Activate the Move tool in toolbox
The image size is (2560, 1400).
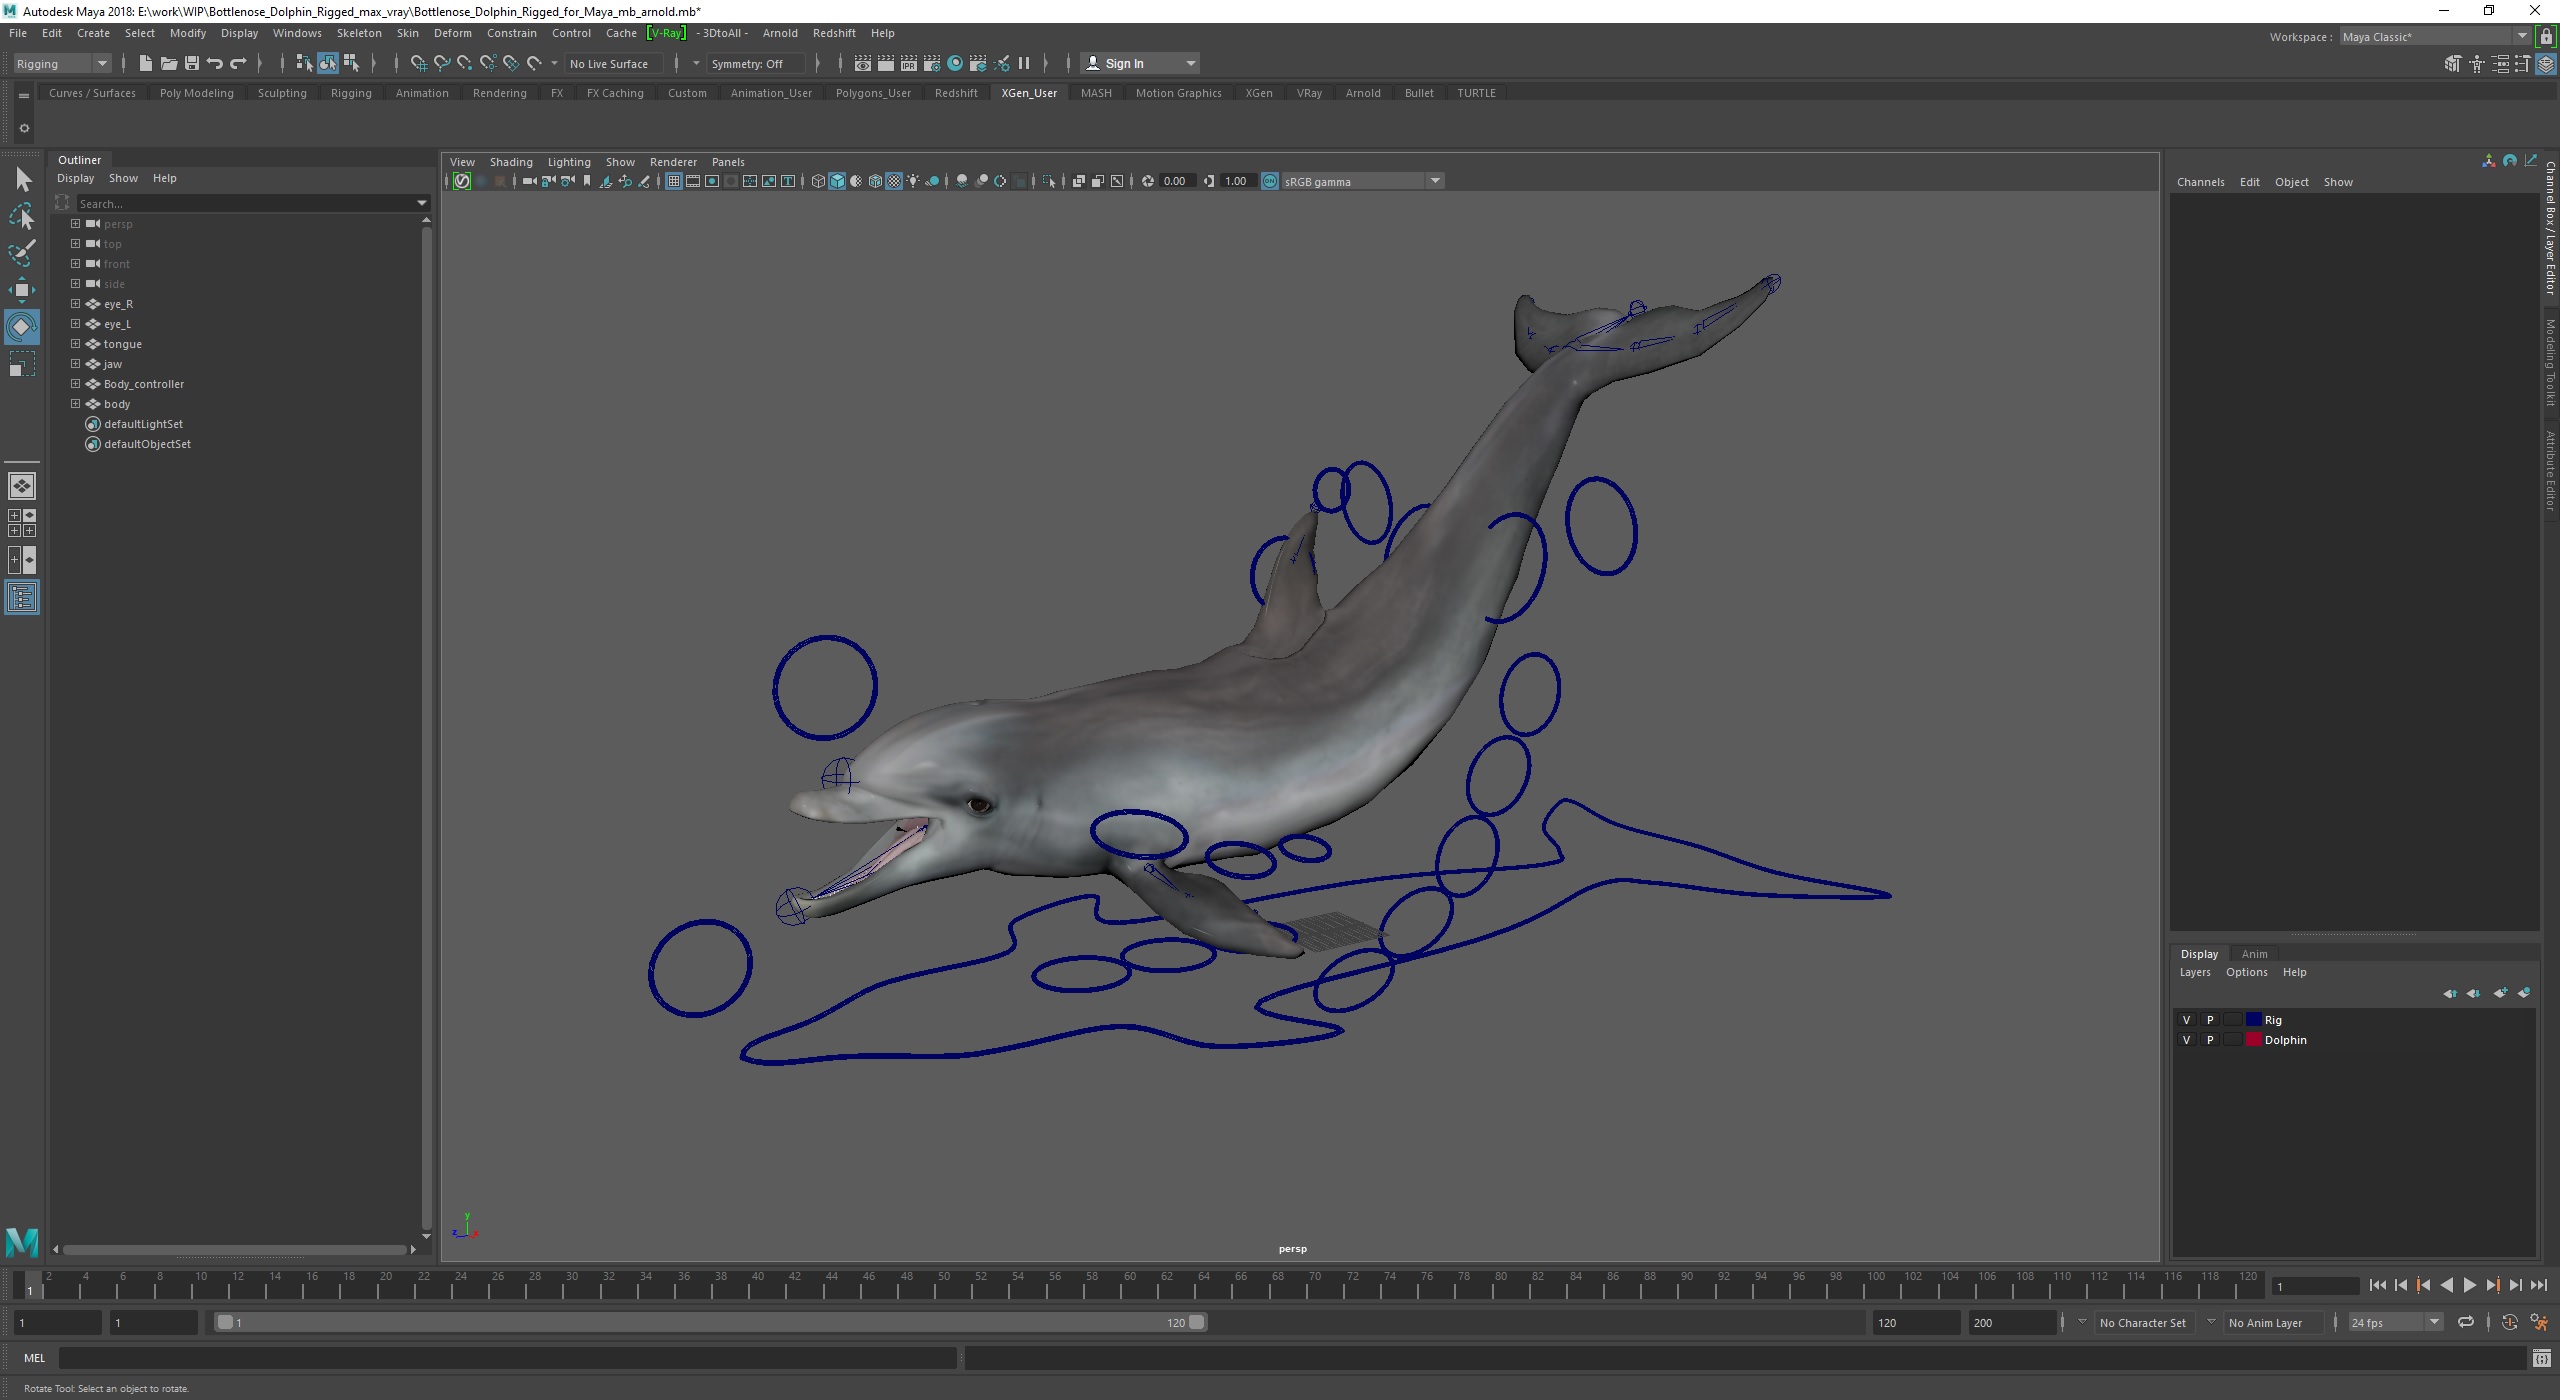22,290
